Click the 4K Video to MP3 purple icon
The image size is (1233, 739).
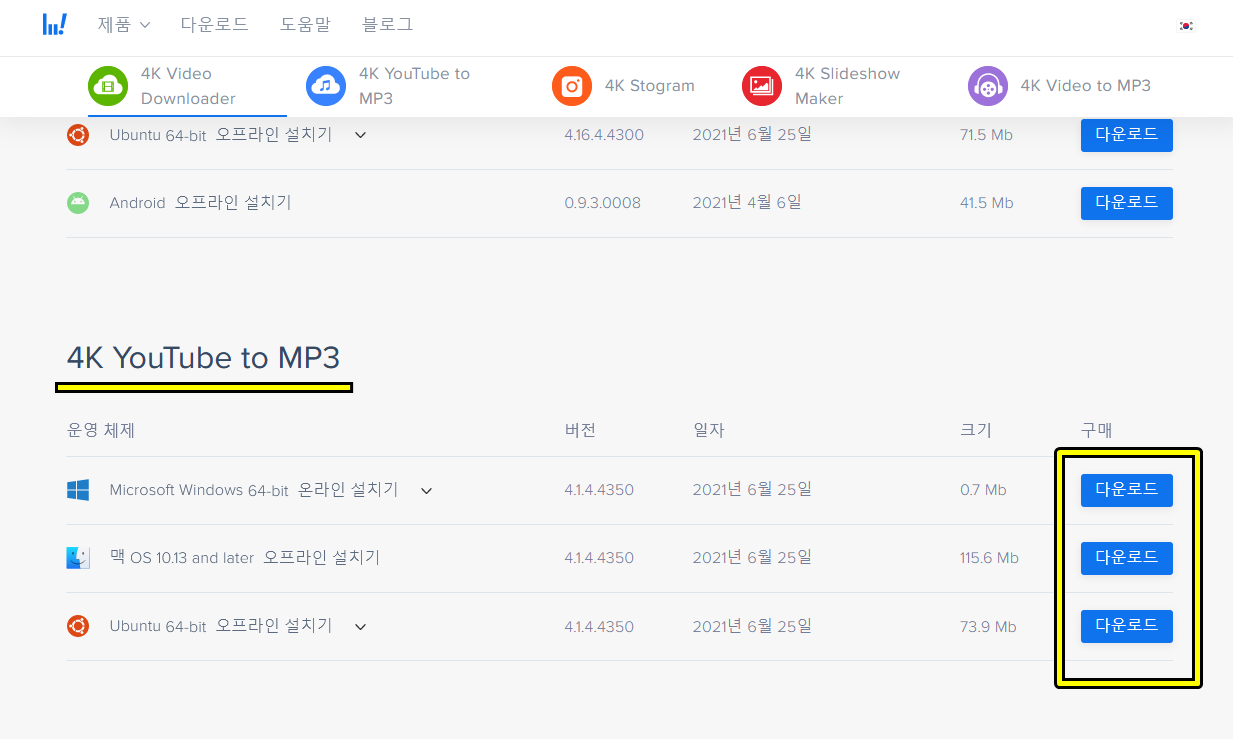click(988, 86)
